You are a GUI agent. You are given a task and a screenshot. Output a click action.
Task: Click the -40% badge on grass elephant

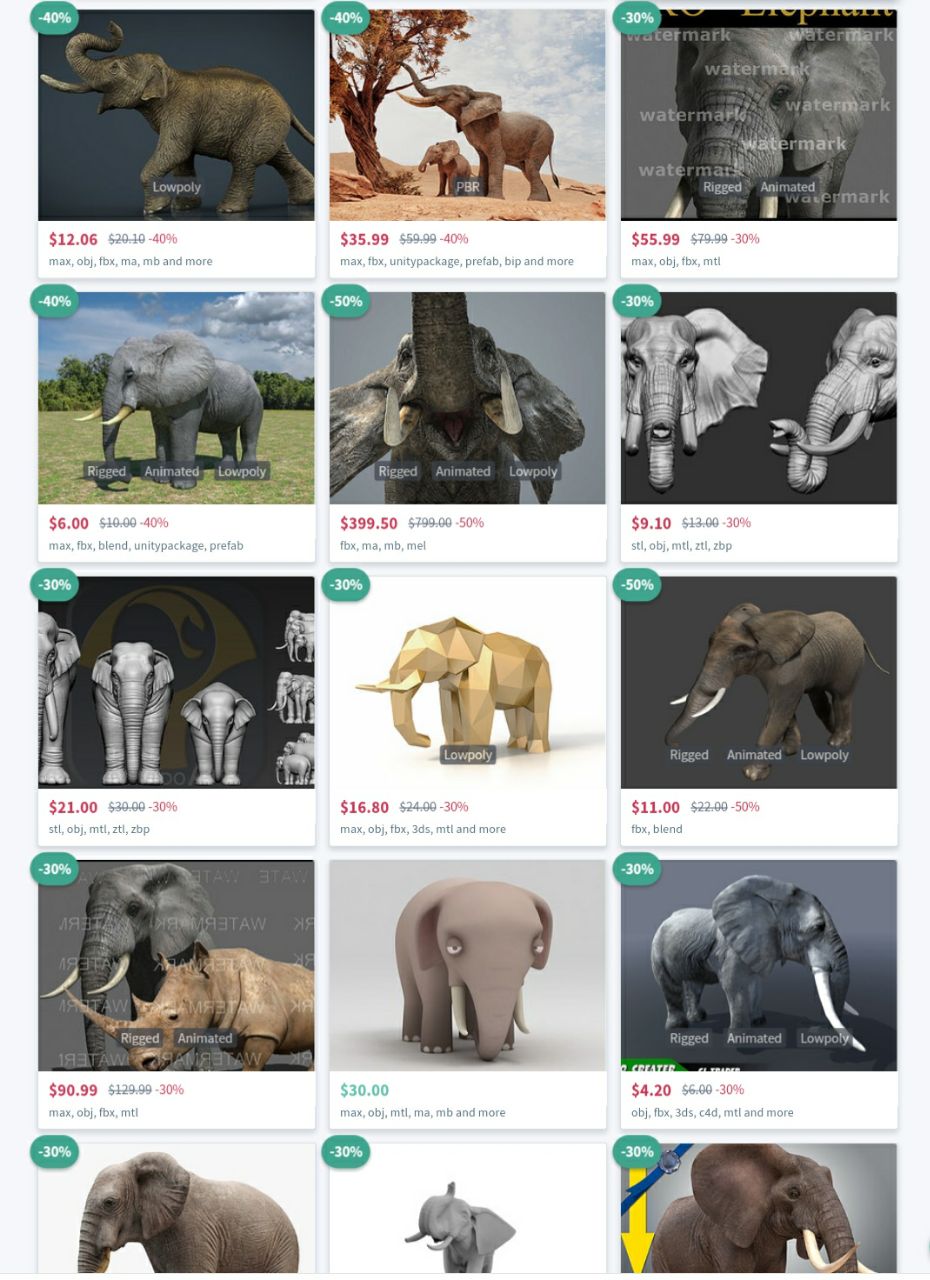click(55, 301)
